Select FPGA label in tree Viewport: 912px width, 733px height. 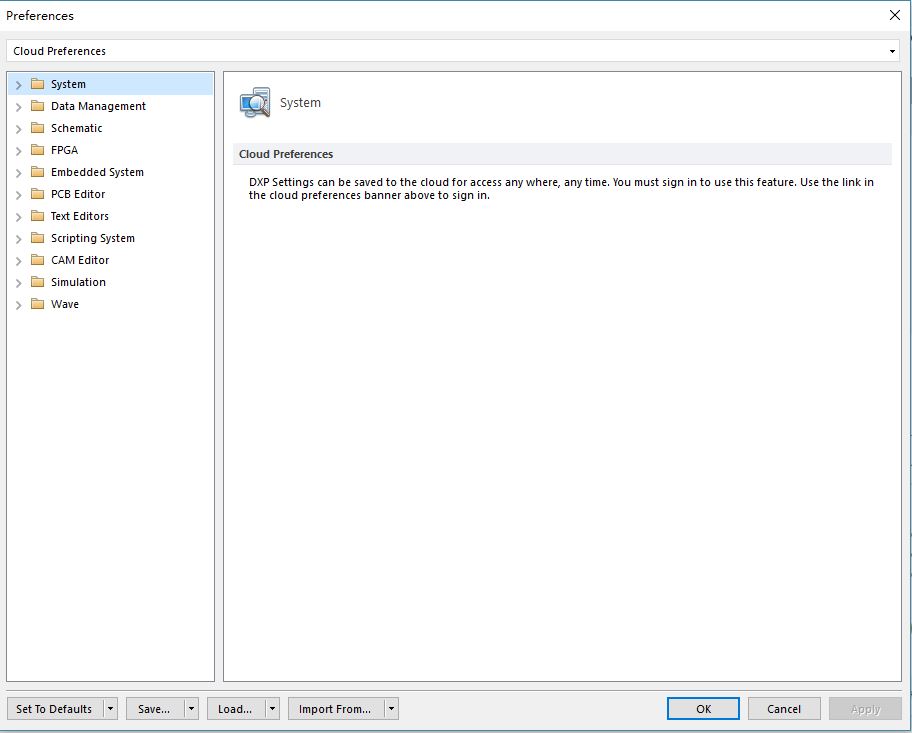[64, 150]
